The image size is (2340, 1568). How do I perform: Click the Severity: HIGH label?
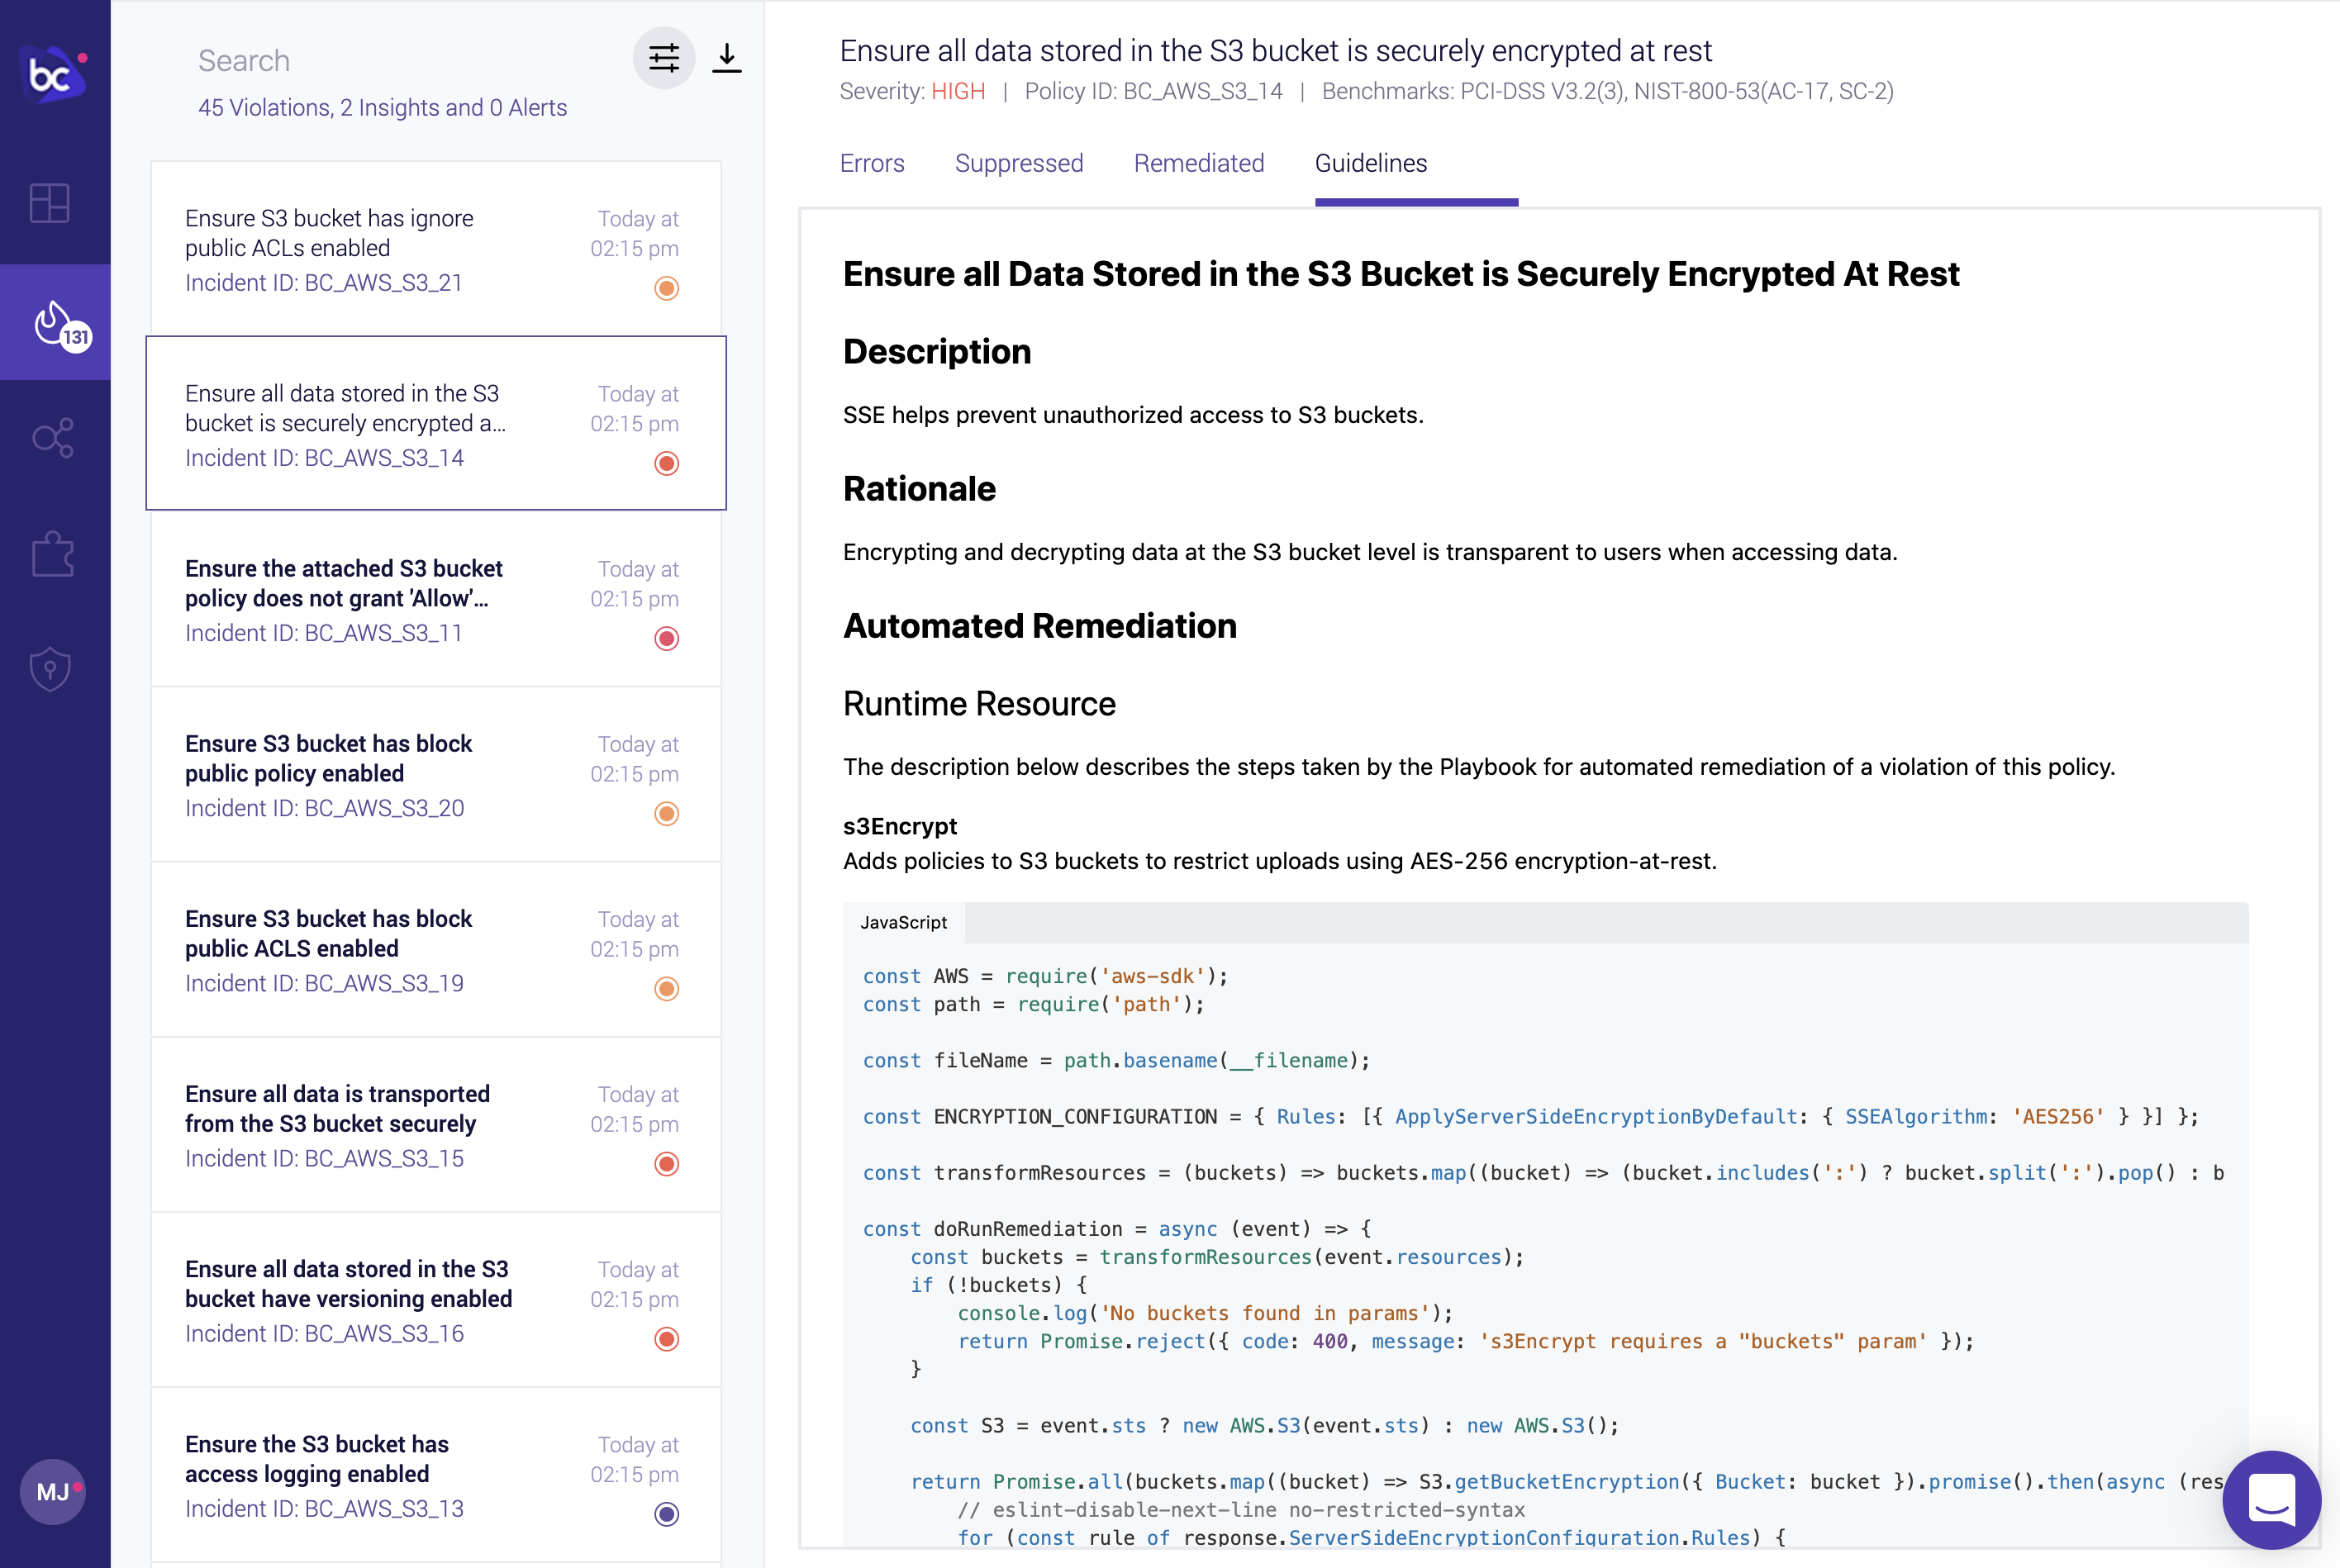(x=912, y=91)
